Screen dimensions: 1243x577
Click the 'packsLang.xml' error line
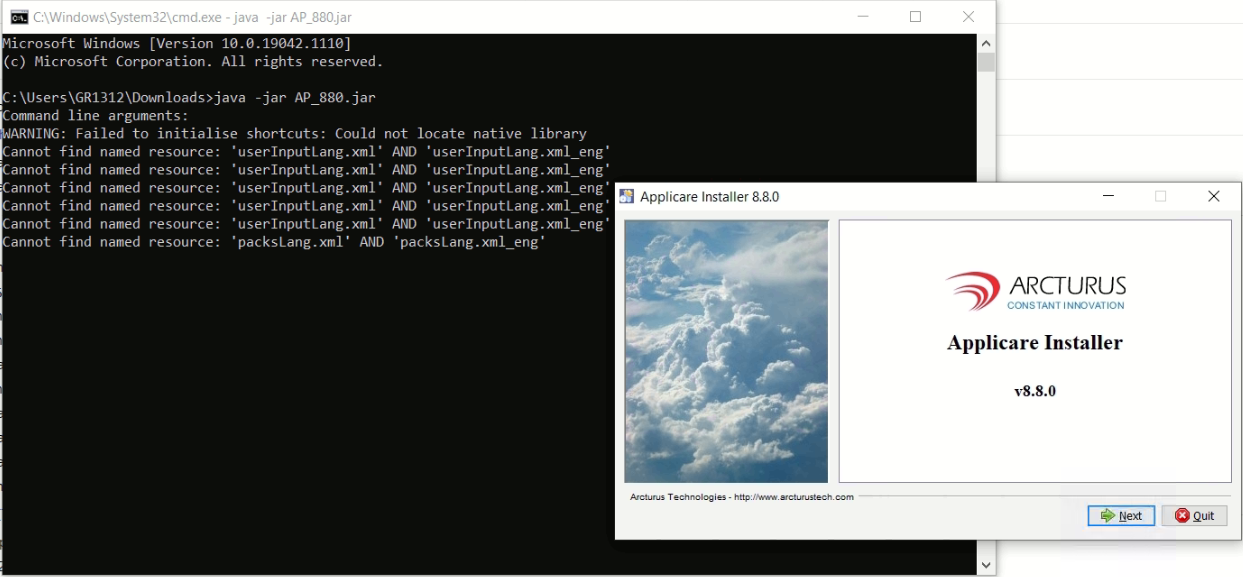click(274, 242)
